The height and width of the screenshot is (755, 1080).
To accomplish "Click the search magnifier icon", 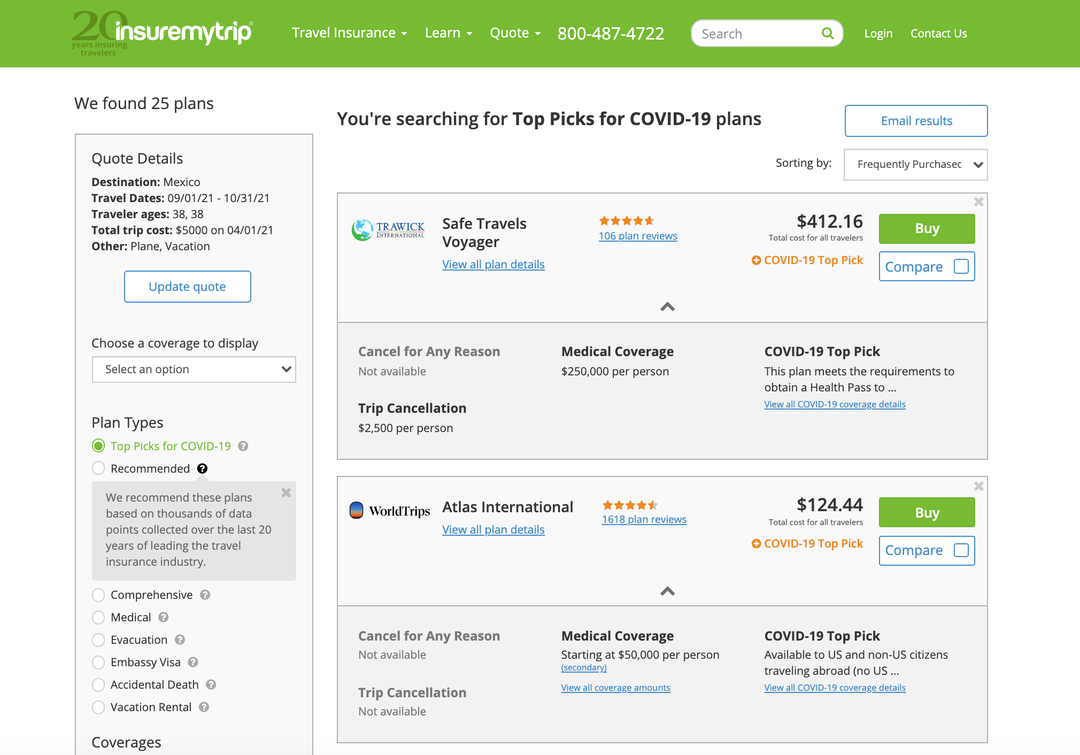I will (828, 33).
